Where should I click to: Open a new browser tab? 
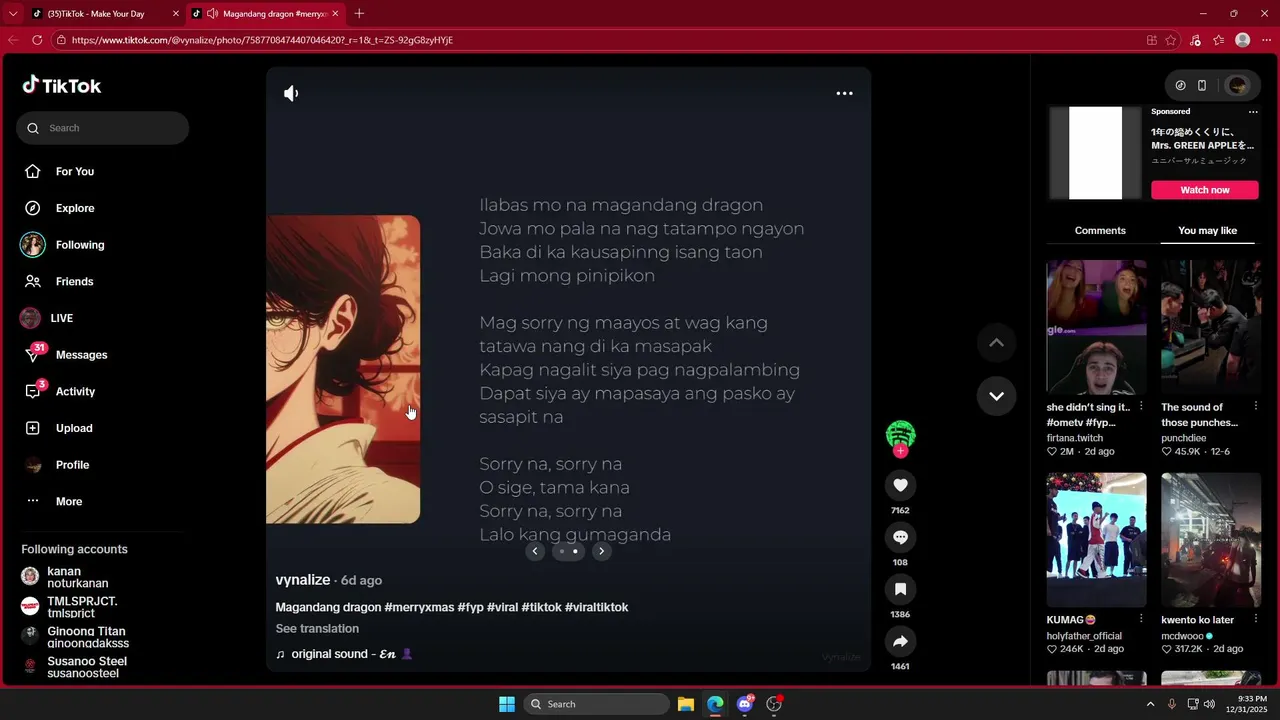[359, 14]
